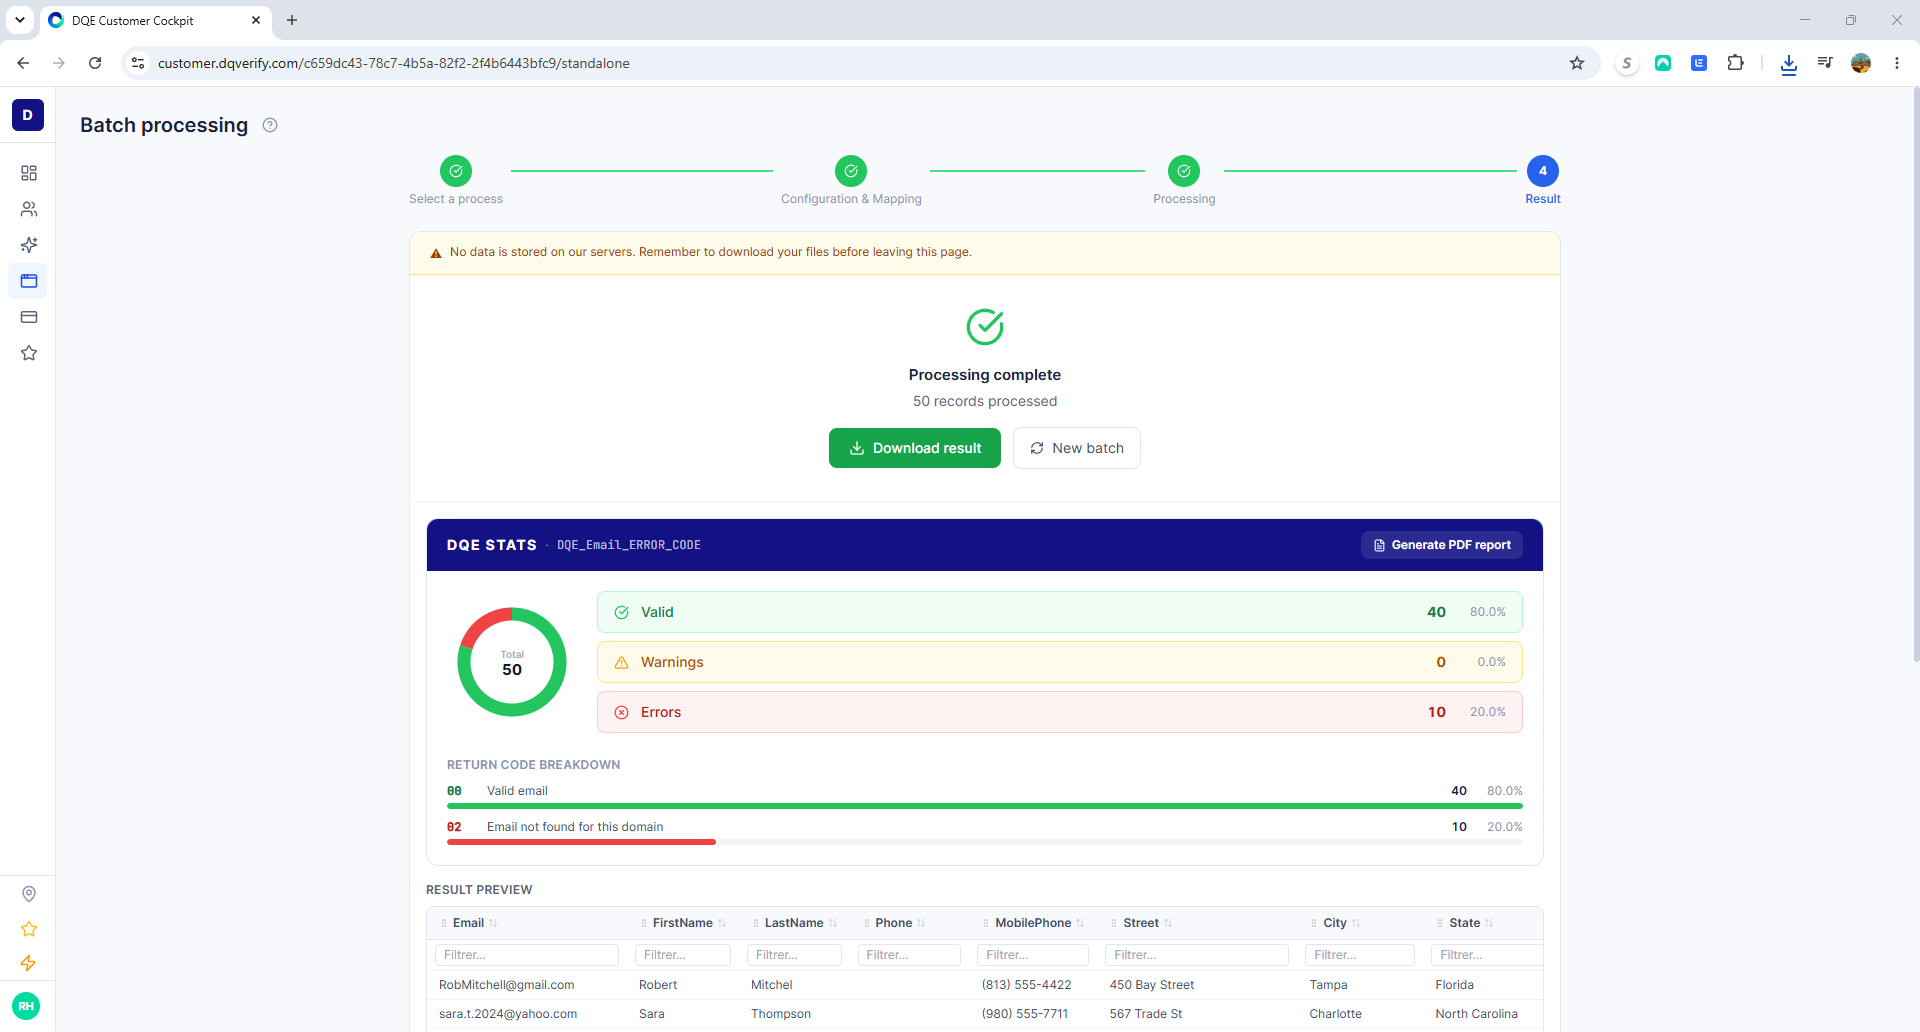The image size is (1920, 1032).
Task: Generate PDF report
Action: pos(1442,545)
